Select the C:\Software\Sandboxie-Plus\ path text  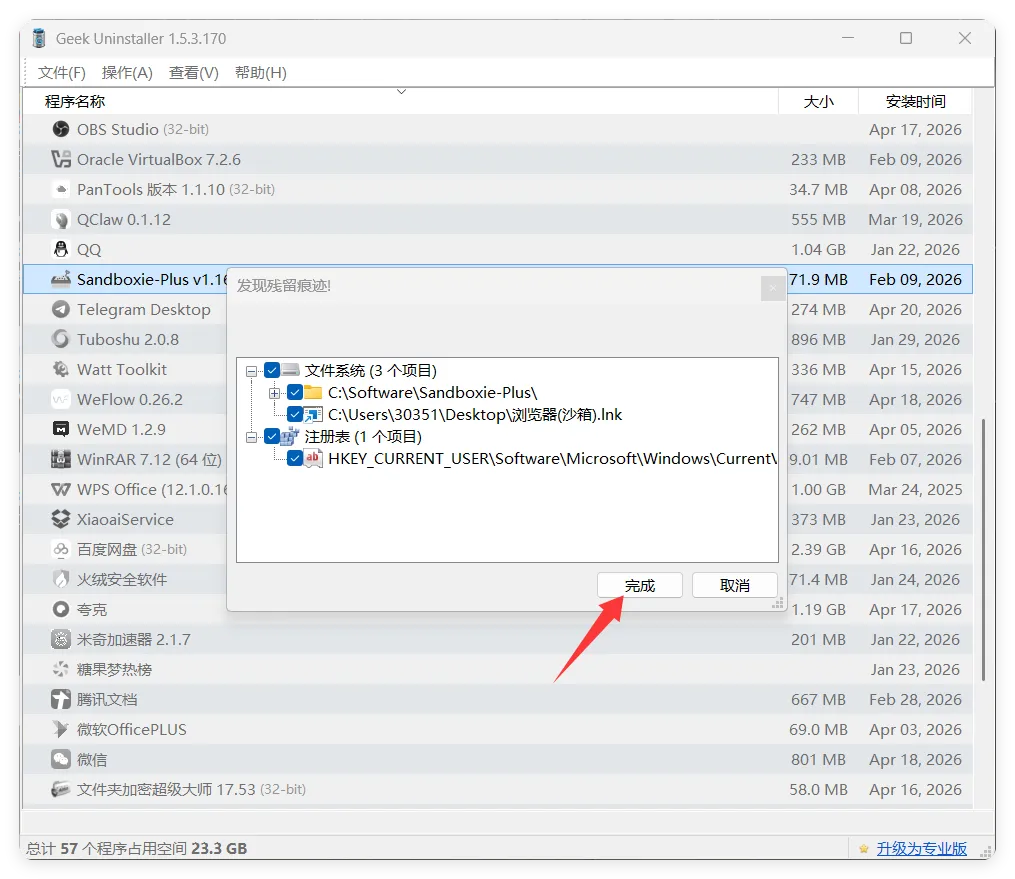(x=432, y=392)
